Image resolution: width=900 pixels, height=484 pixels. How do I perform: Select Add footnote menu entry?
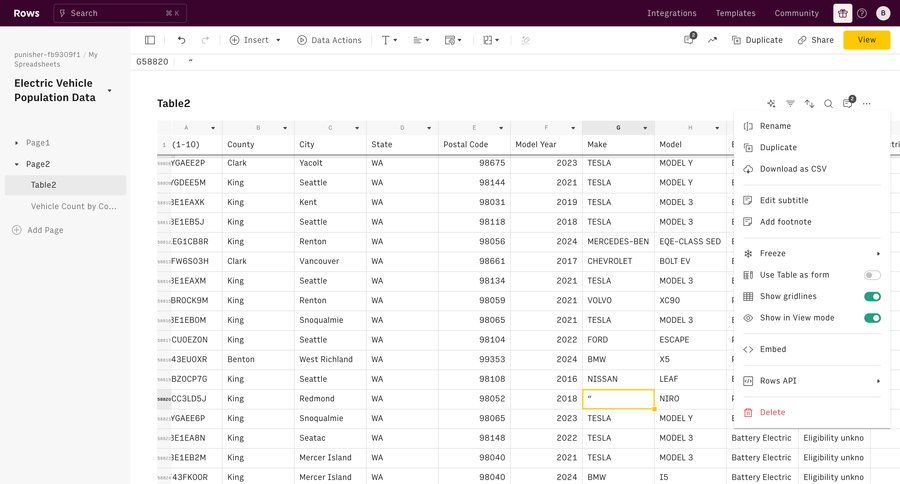[x=812, y=222]
